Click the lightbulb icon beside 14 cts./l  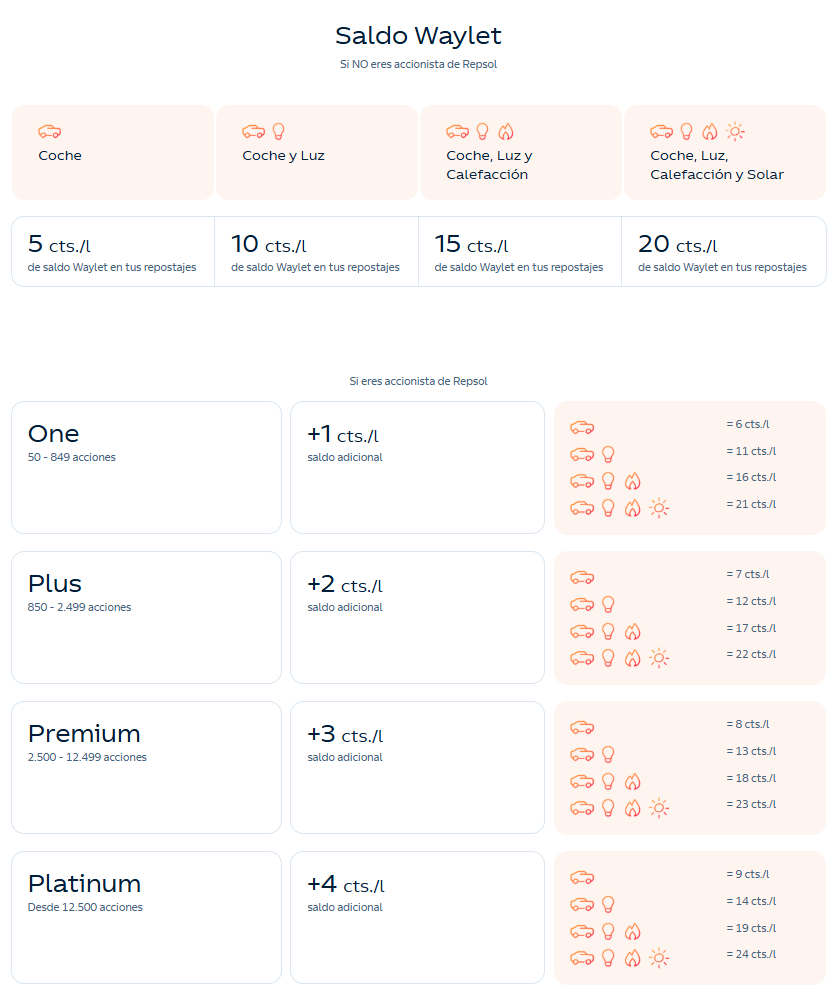point(608,904)
